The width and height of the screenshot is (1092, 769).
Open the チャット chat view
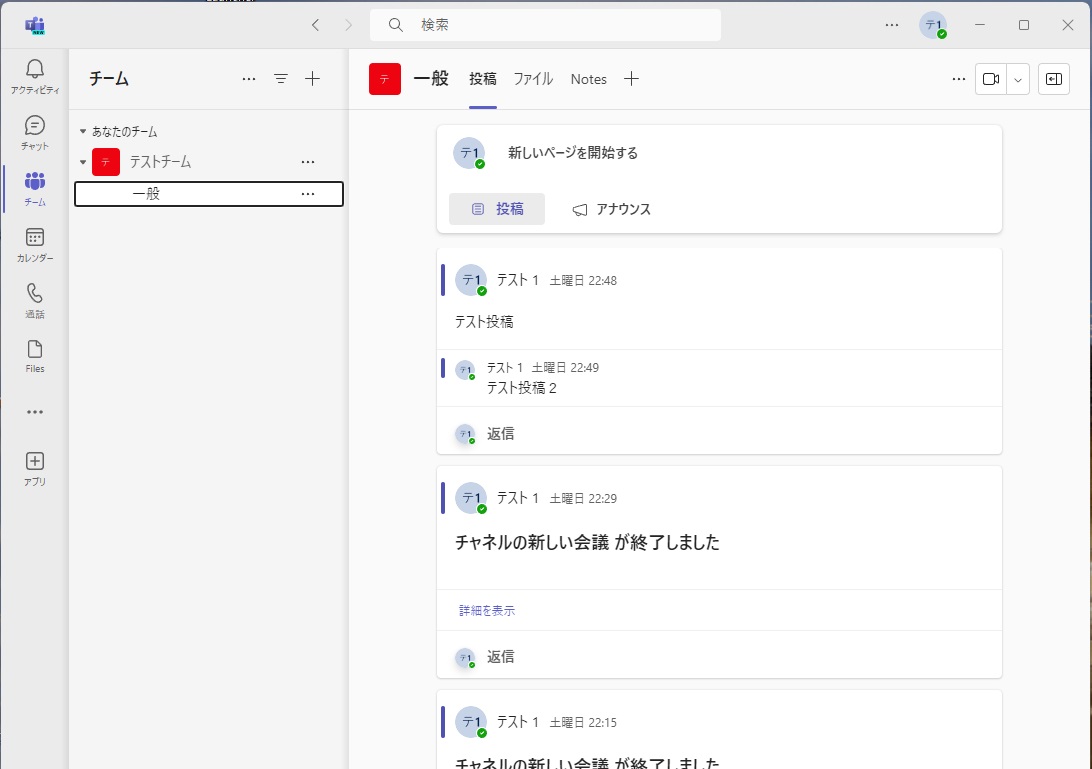click(35, 133)
